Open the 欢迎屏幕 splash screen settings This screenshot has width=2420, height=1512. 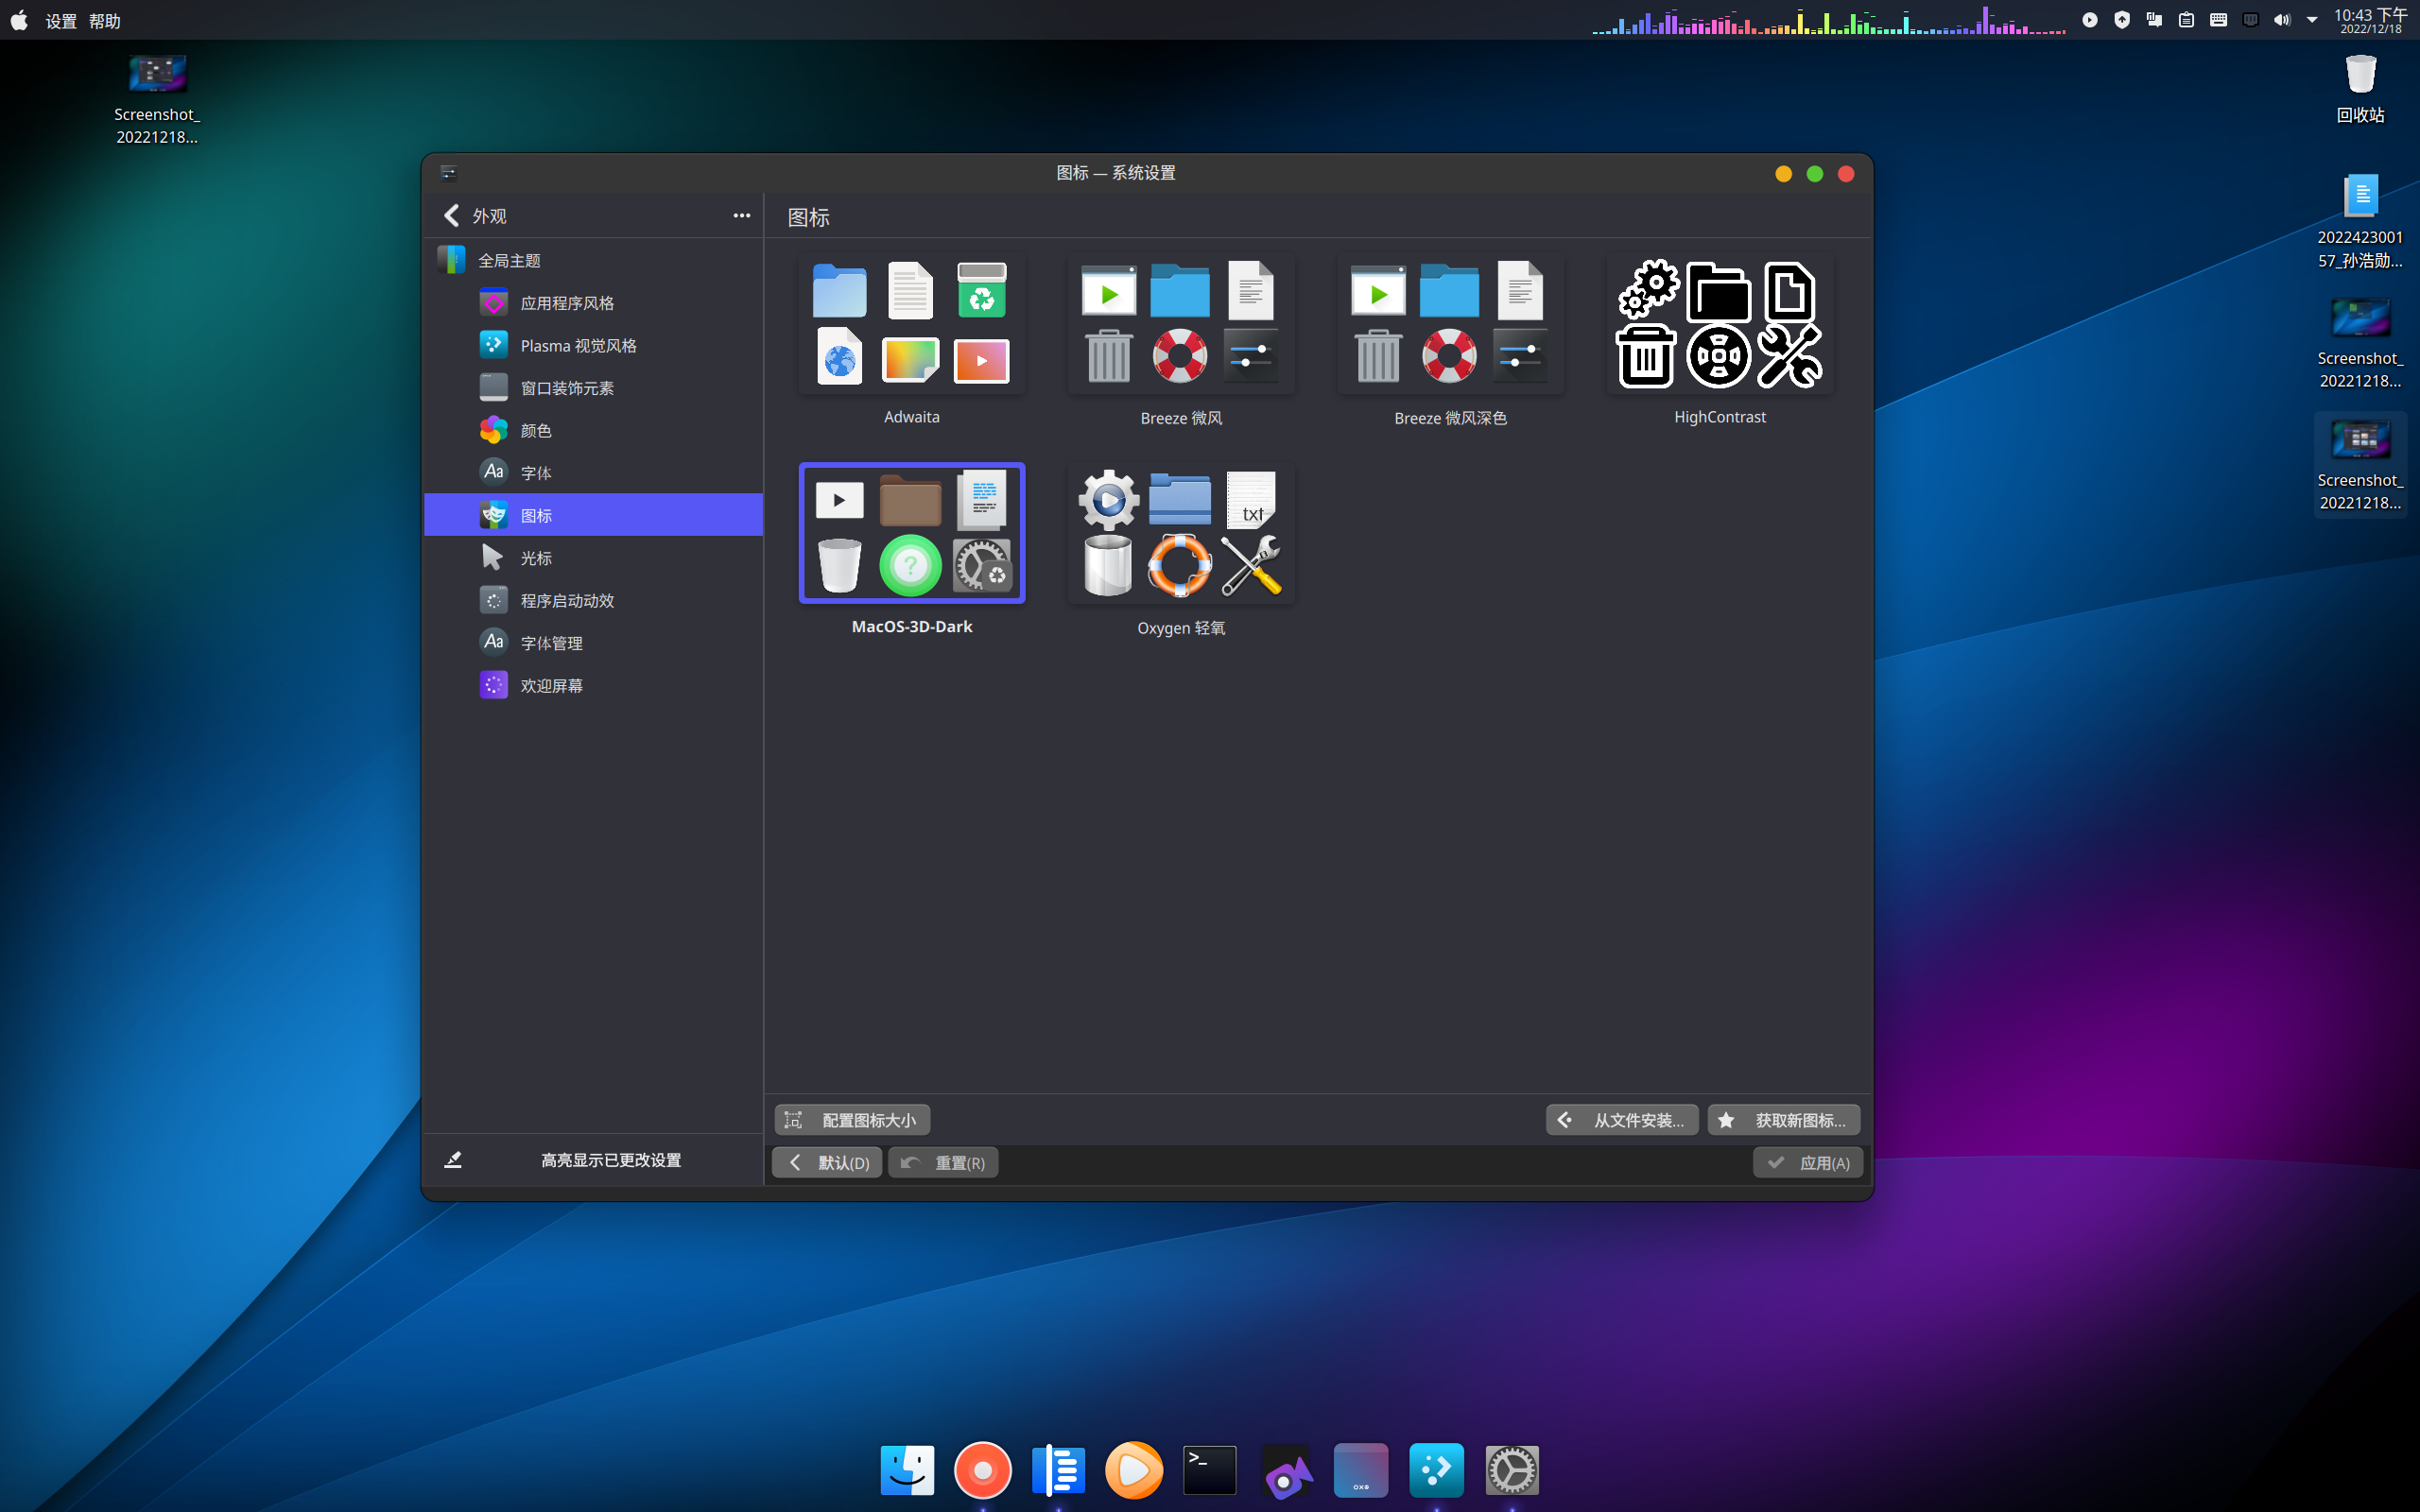551,686
